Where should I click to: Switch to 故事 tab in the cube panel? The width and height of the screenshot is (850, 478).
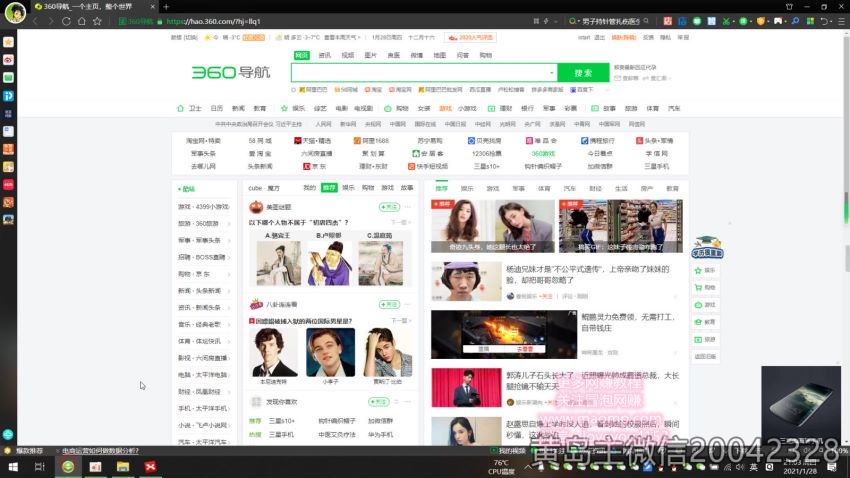tap(407, 188)
